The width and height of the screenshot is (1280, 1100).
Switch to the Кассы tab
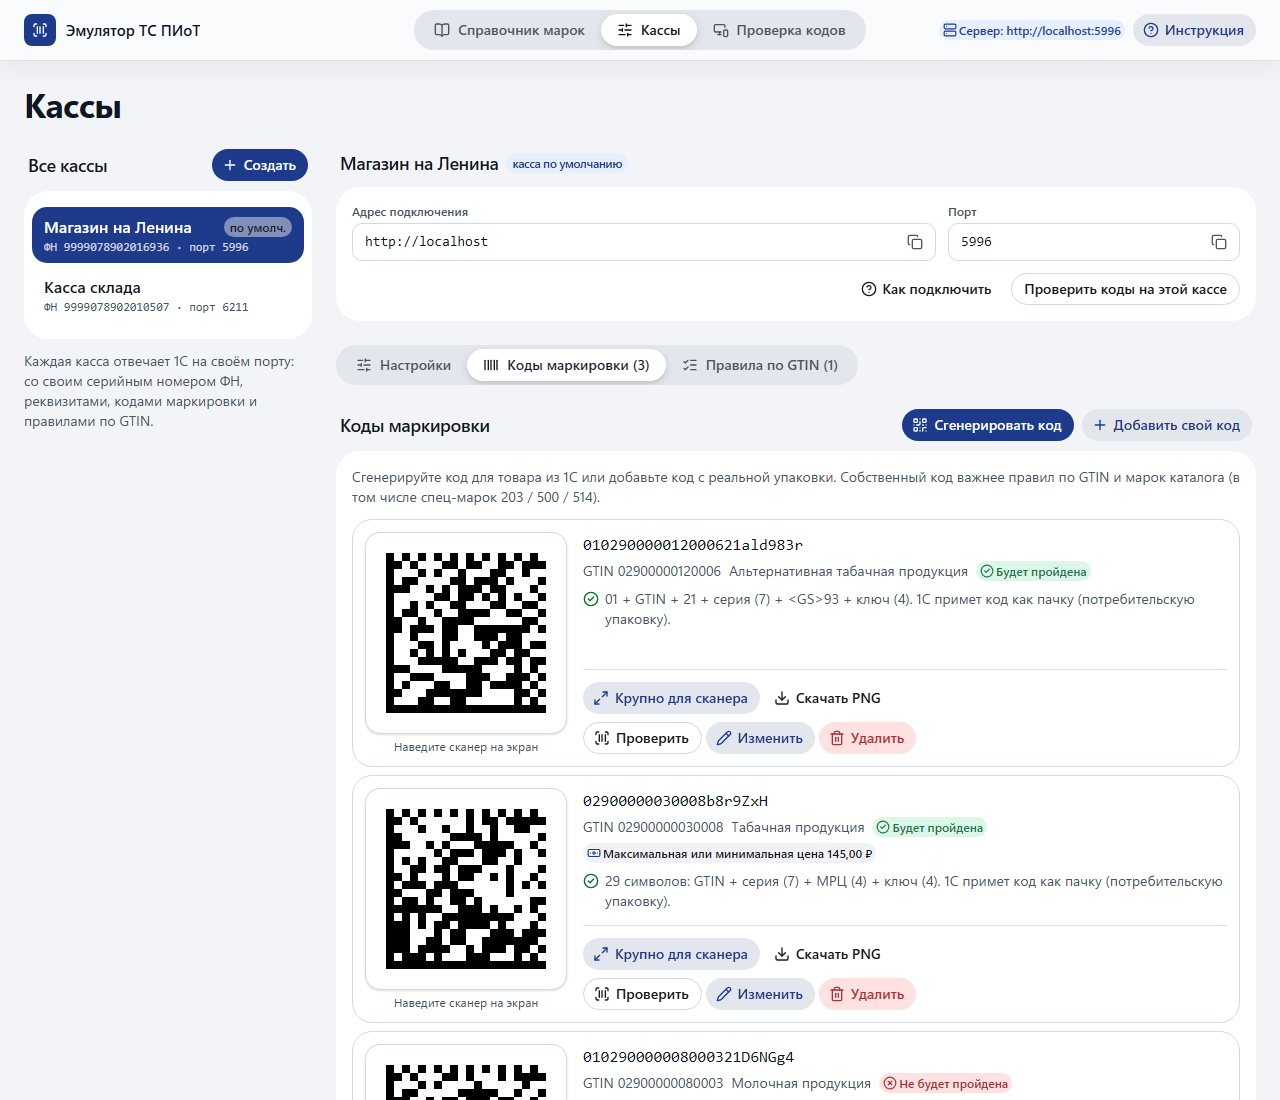(x=648, y=30)
